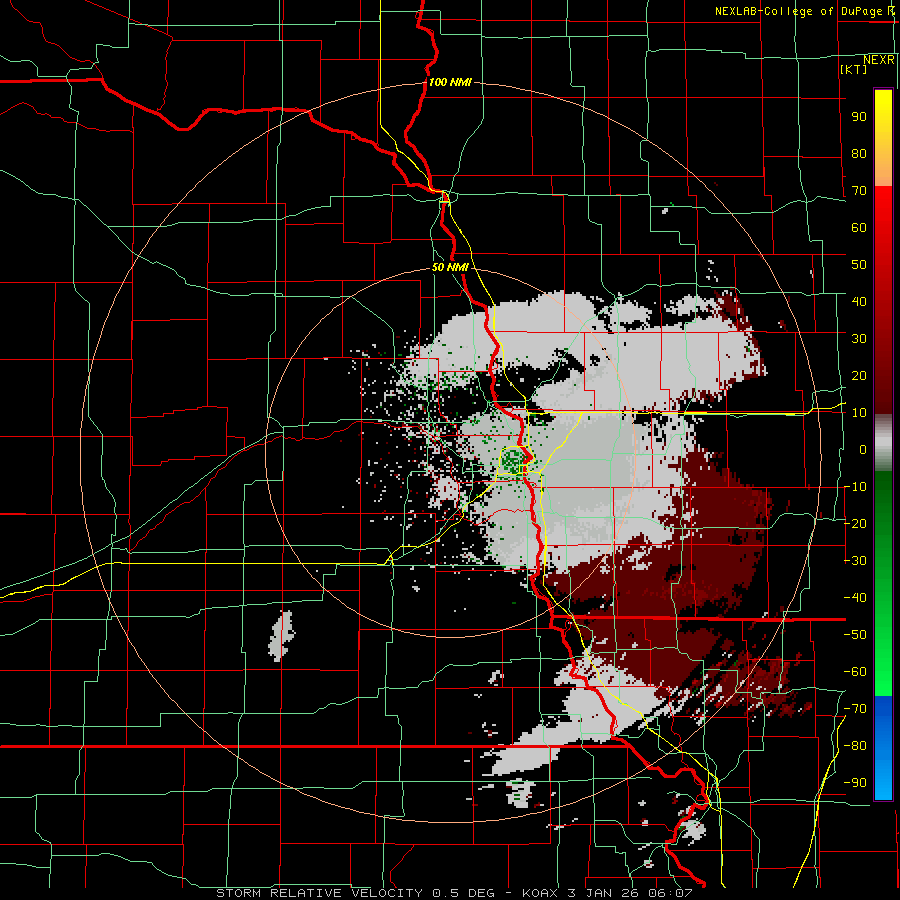Click the "[KT]" units label above the color scale

[854, 69]
